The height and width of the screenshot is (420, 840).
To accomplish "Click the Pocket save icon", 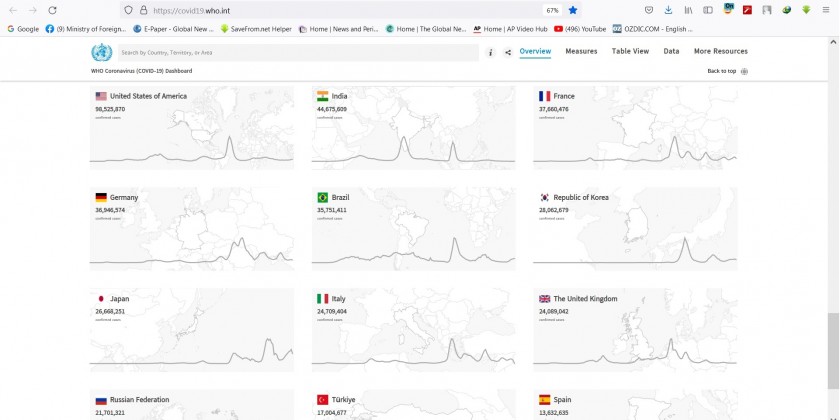I will (x=648, y=10).
